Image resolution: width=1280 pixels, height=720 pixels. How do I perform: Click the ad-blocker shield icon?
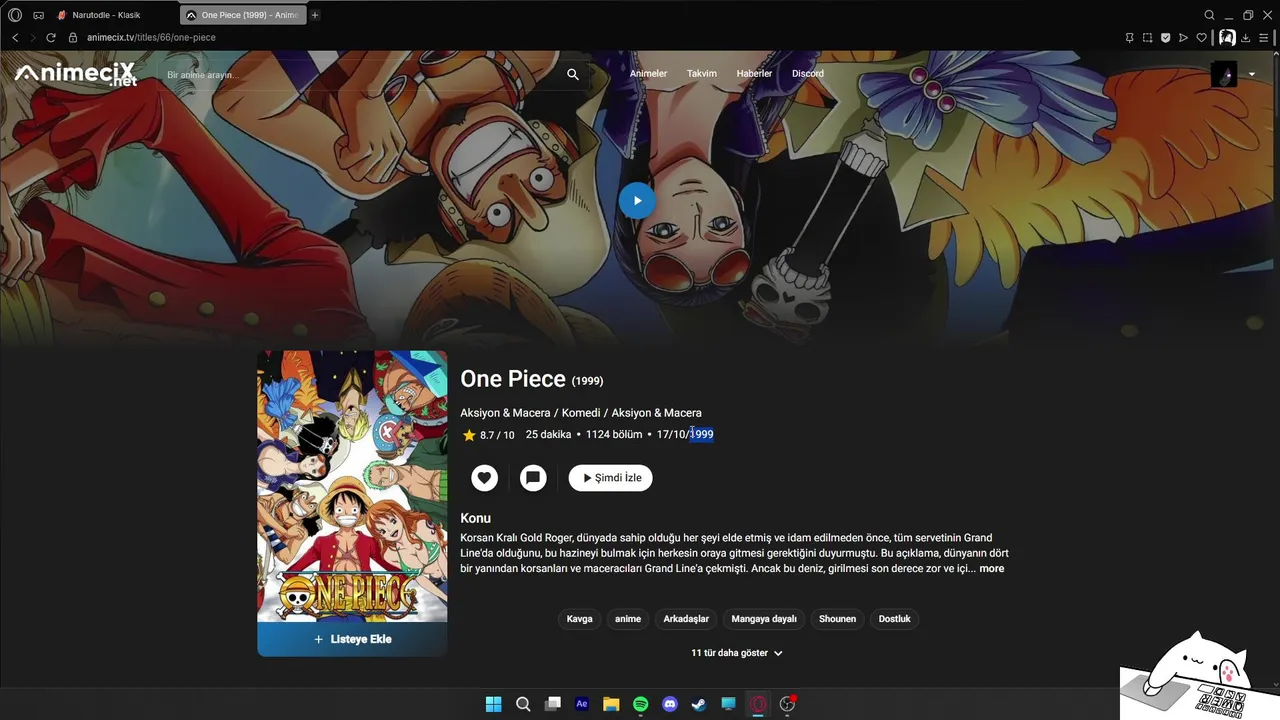tap(1165, 37)
